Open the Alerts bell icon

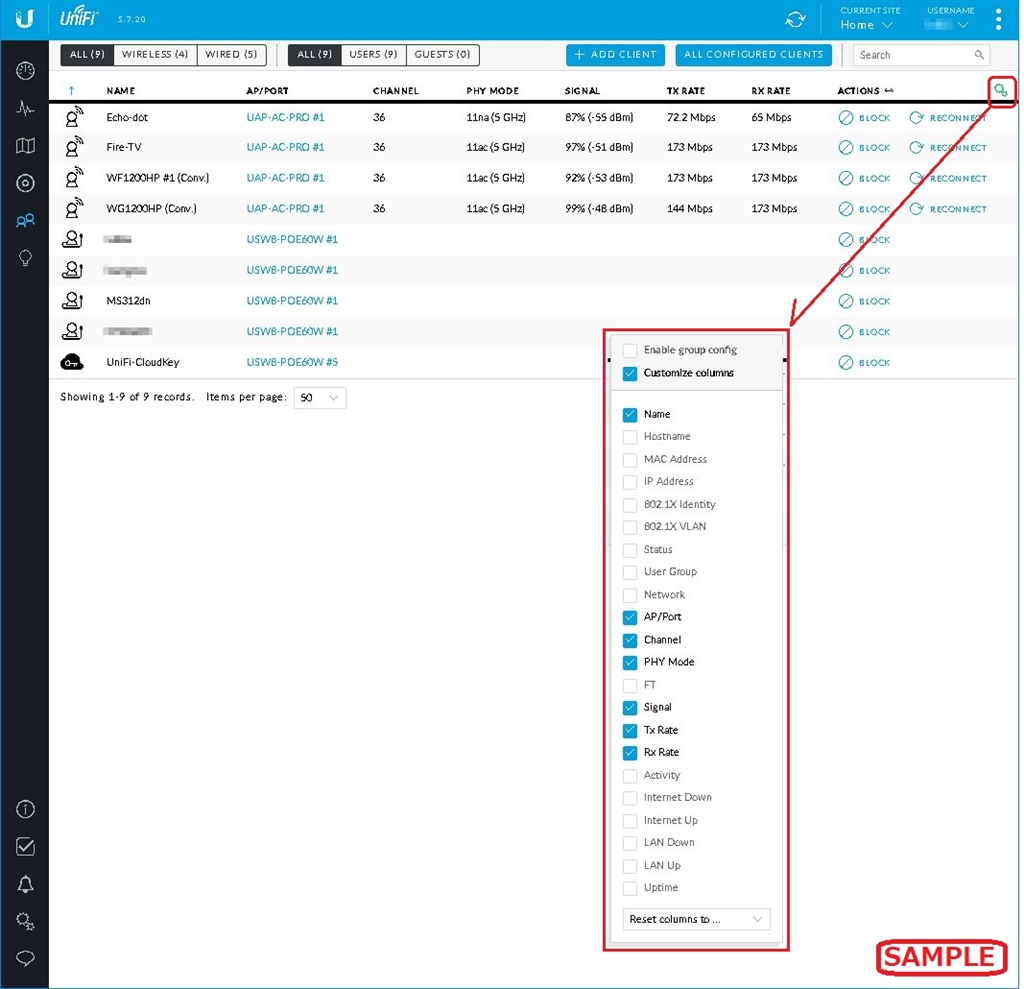25,884
